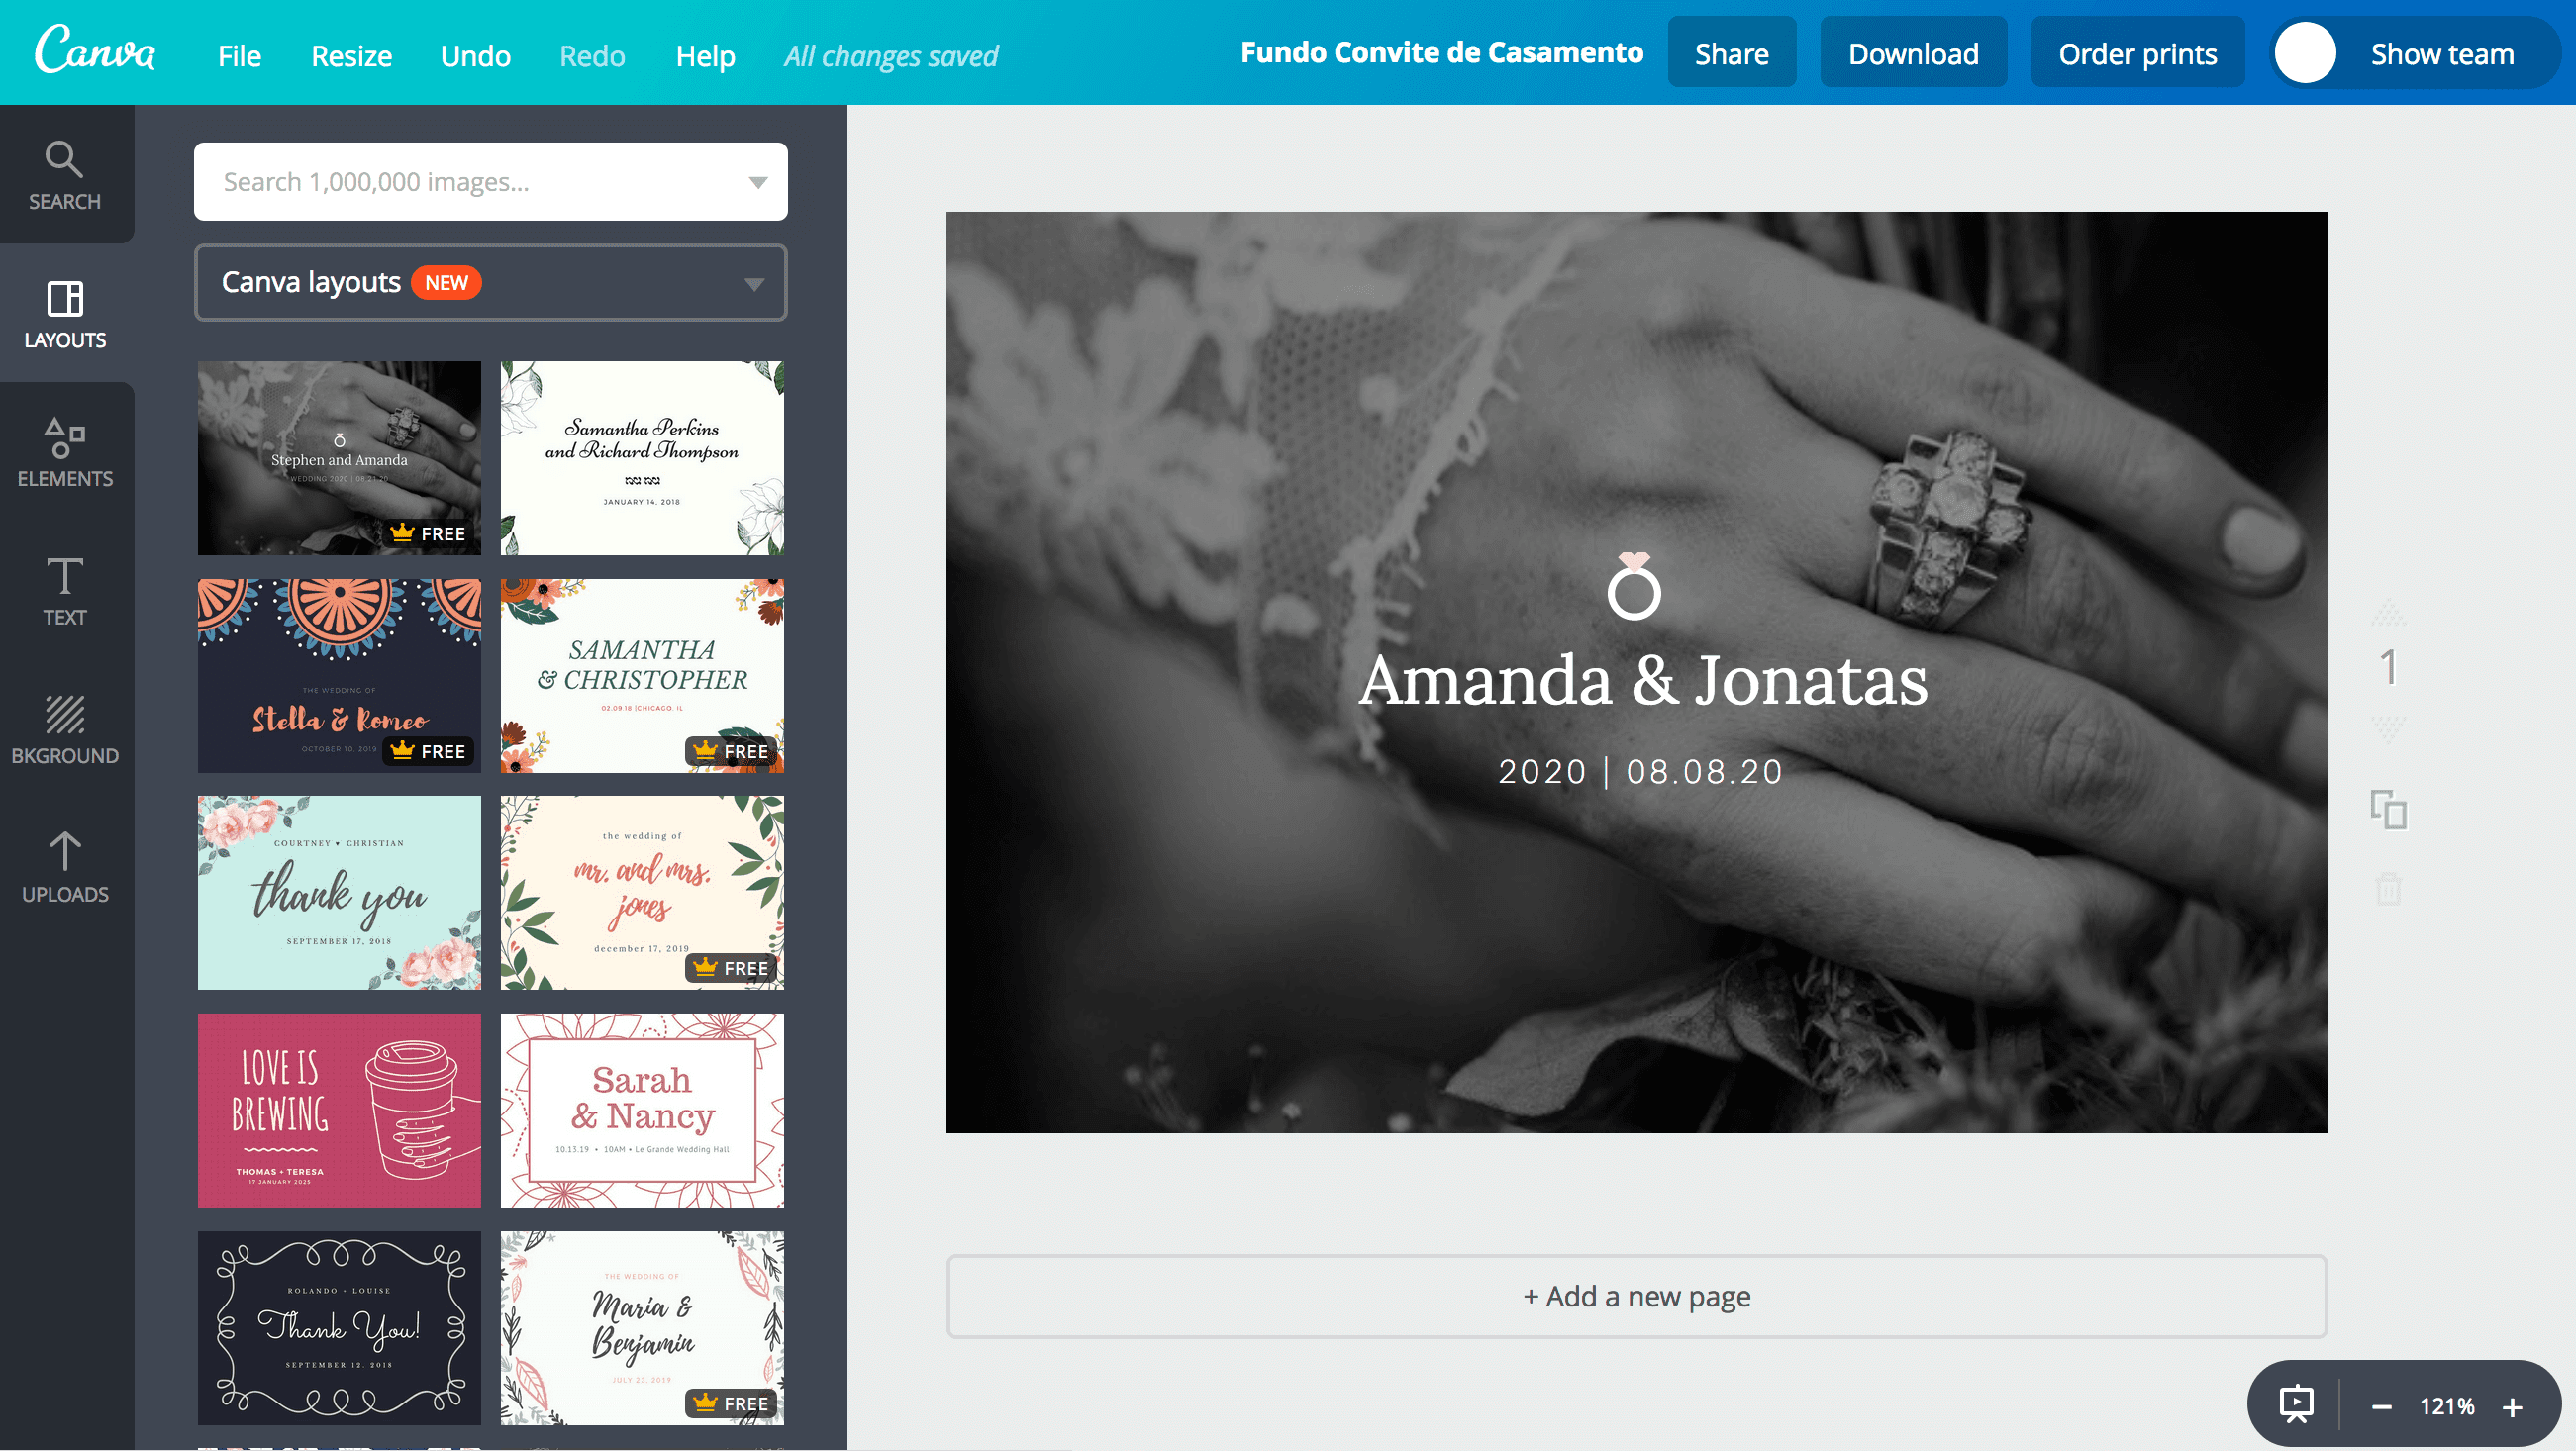Screen dimensions: 2576x1451
Task: Add a new page to design
Action: [x=1636, y=1296]
